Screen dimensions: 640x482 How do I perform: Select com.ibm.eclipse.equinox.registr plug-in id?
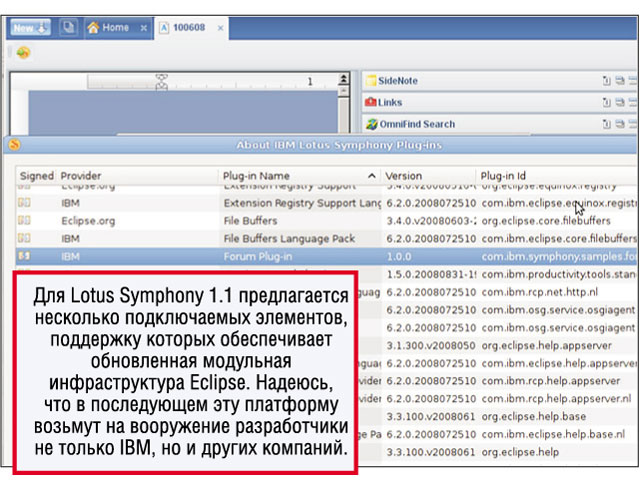tap(559, 203)
